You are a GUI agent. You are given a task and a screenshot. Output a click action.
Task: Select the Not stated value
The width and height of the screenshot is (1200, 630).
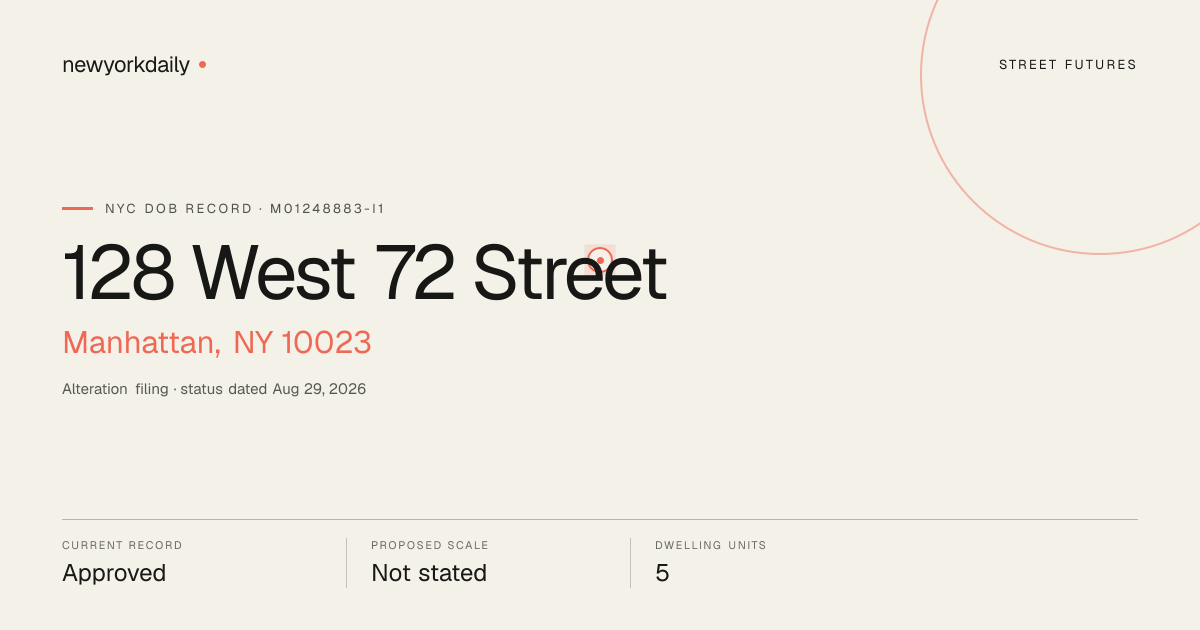[x=429, y=573]
